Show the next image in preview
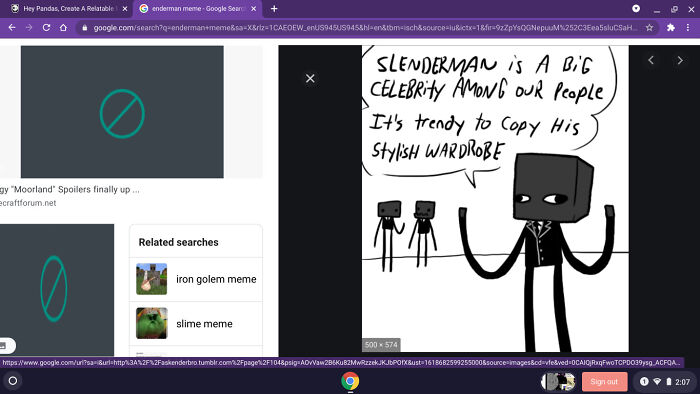The width and height of the screenshot is (700, 394). tap(680, 60)
